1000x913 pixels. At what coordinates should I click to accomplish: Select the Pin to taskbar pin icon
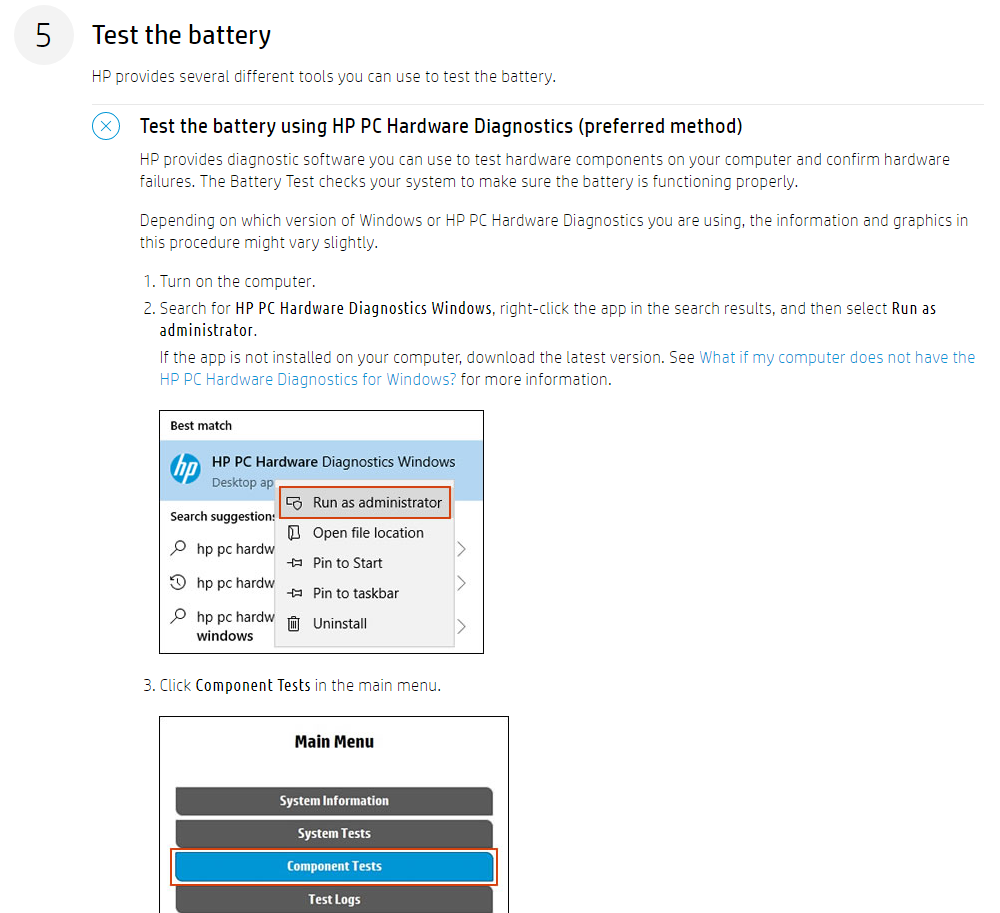[x=294, y=593]
